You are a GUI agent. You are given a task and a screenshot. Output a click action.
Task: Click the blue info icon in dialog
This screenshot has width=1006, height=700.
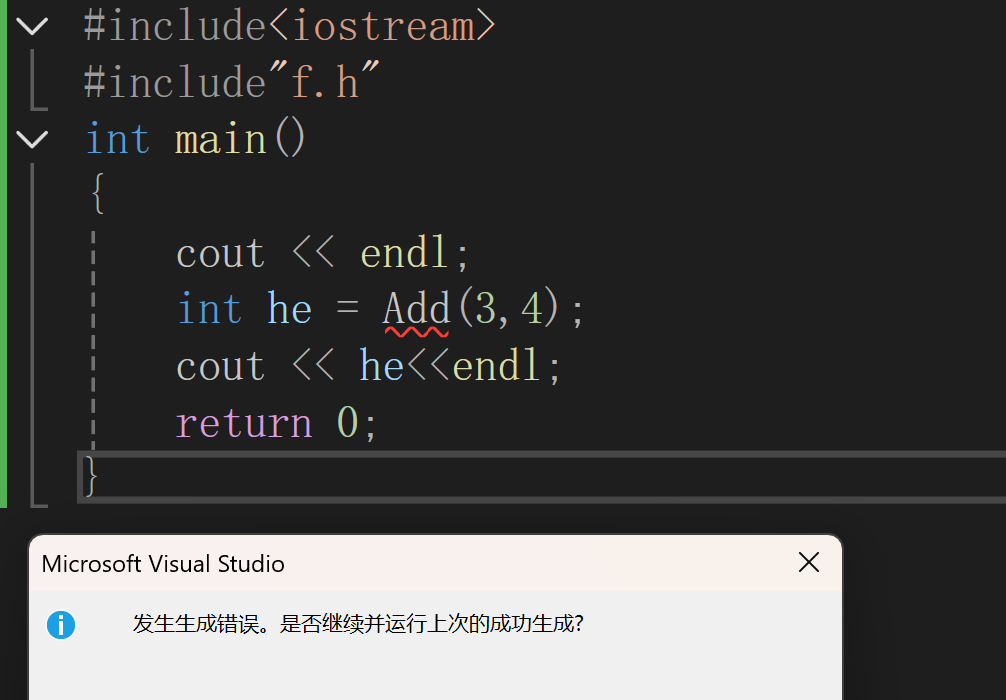pyautogui.click(x=61, y=624)
